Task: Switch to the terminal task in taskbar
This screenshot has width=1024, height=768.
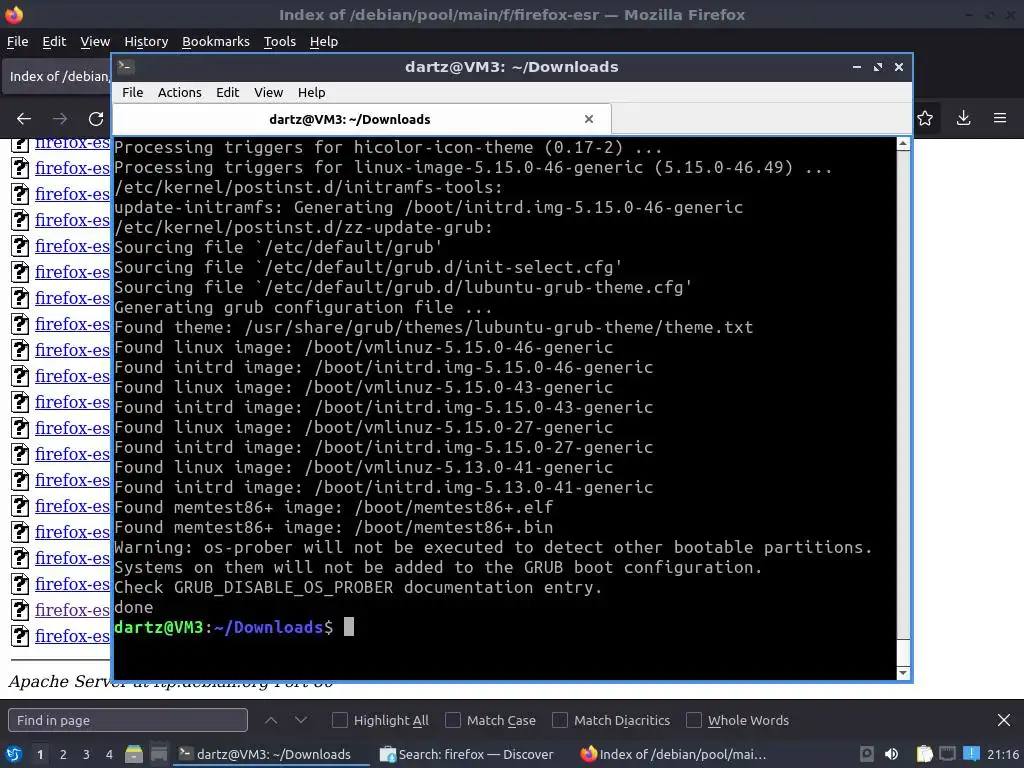Action: (271, 754)
